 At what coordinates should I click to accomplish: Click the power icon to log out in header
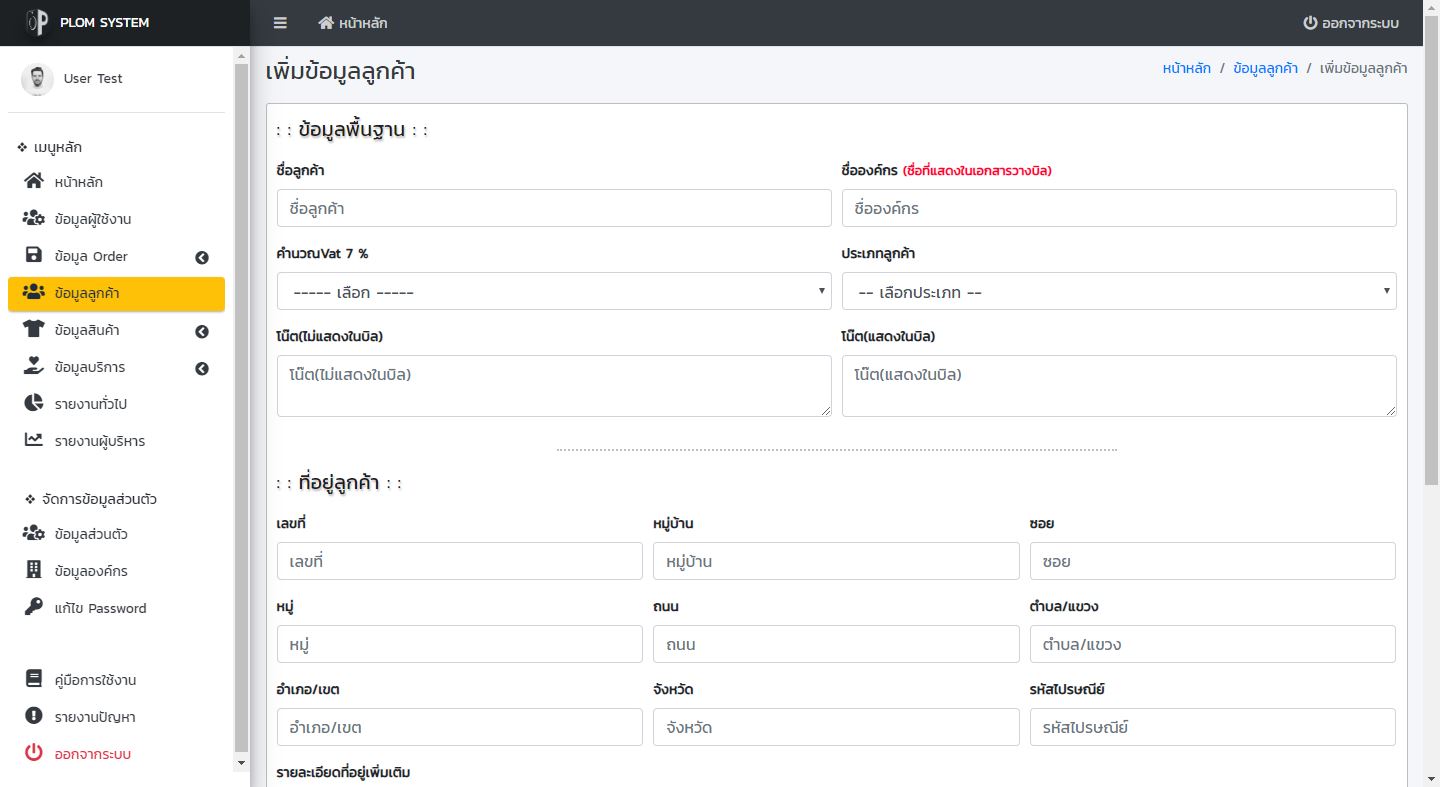(x=1310, y=23)
